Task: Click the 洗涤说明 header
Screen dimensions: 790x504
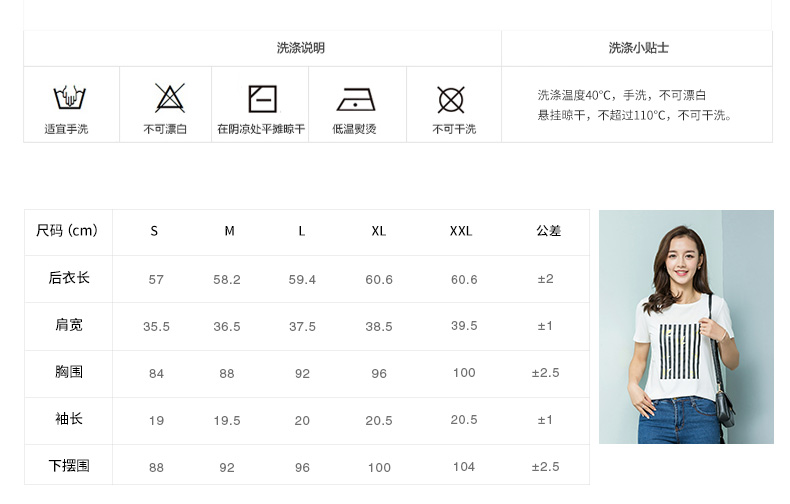Action: (x=301, y=48)
